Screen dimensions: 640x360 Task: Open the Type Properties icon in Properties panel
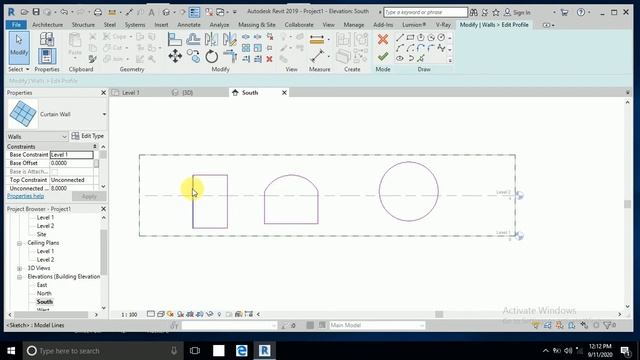[x=47, y=40]
